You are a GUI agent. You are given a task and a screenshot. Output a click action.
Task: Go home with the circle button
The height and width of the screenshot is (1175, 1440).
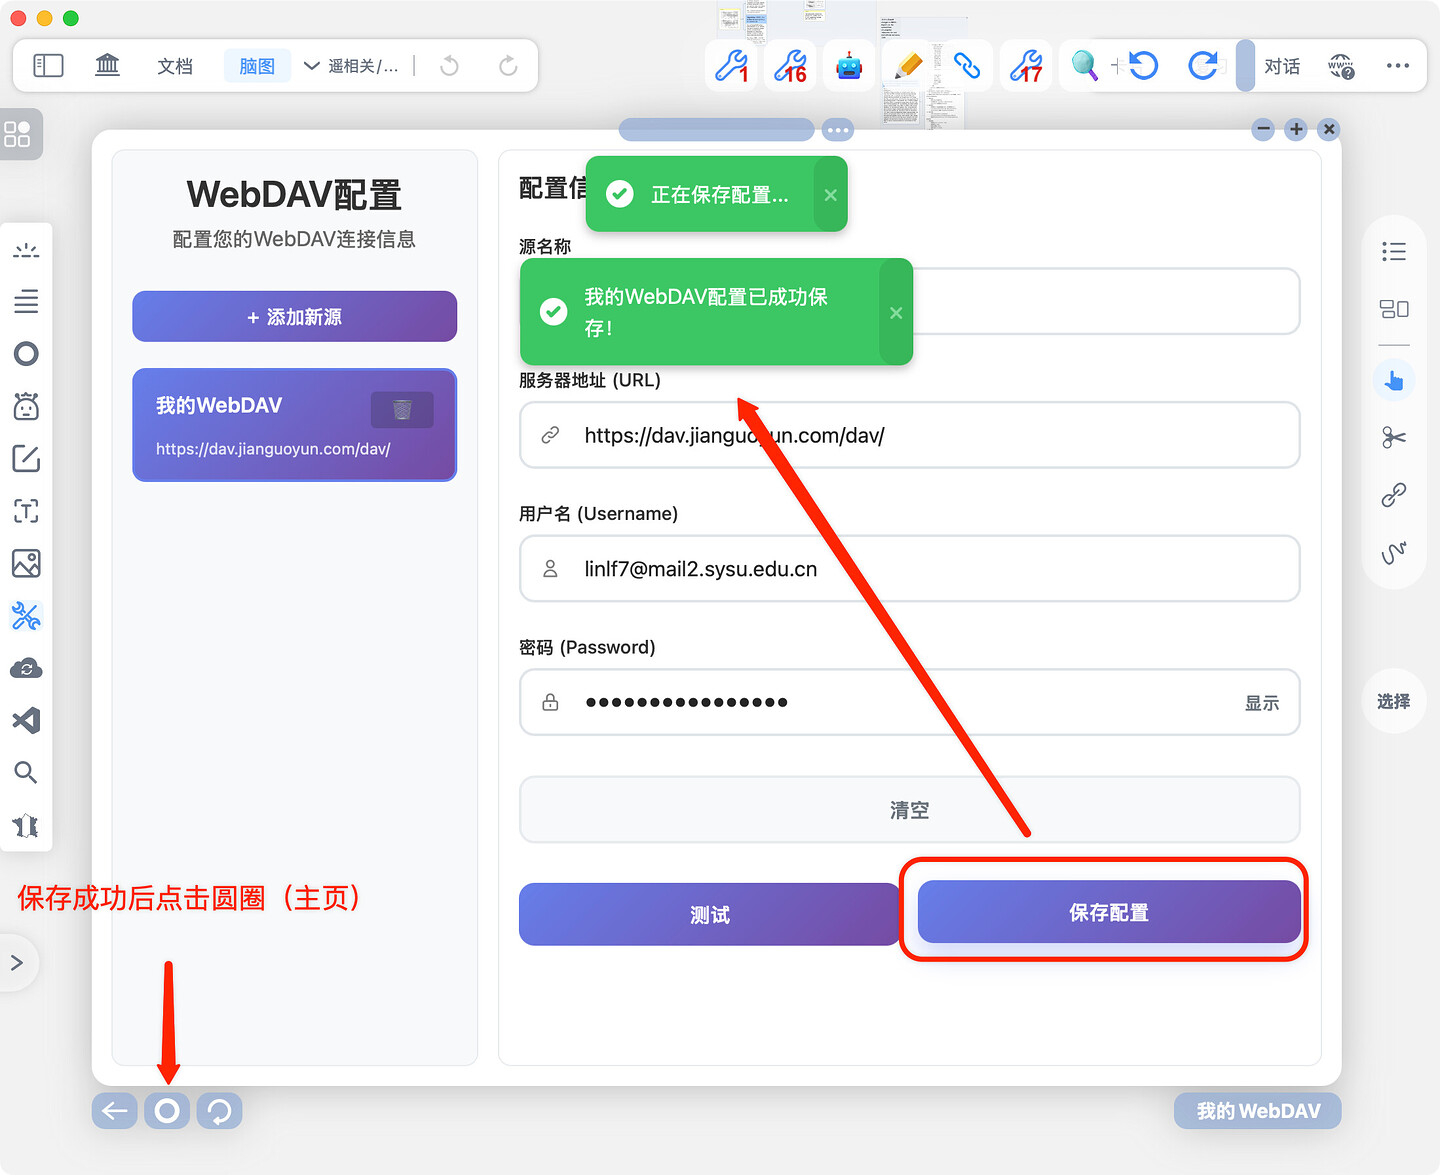167,1110
